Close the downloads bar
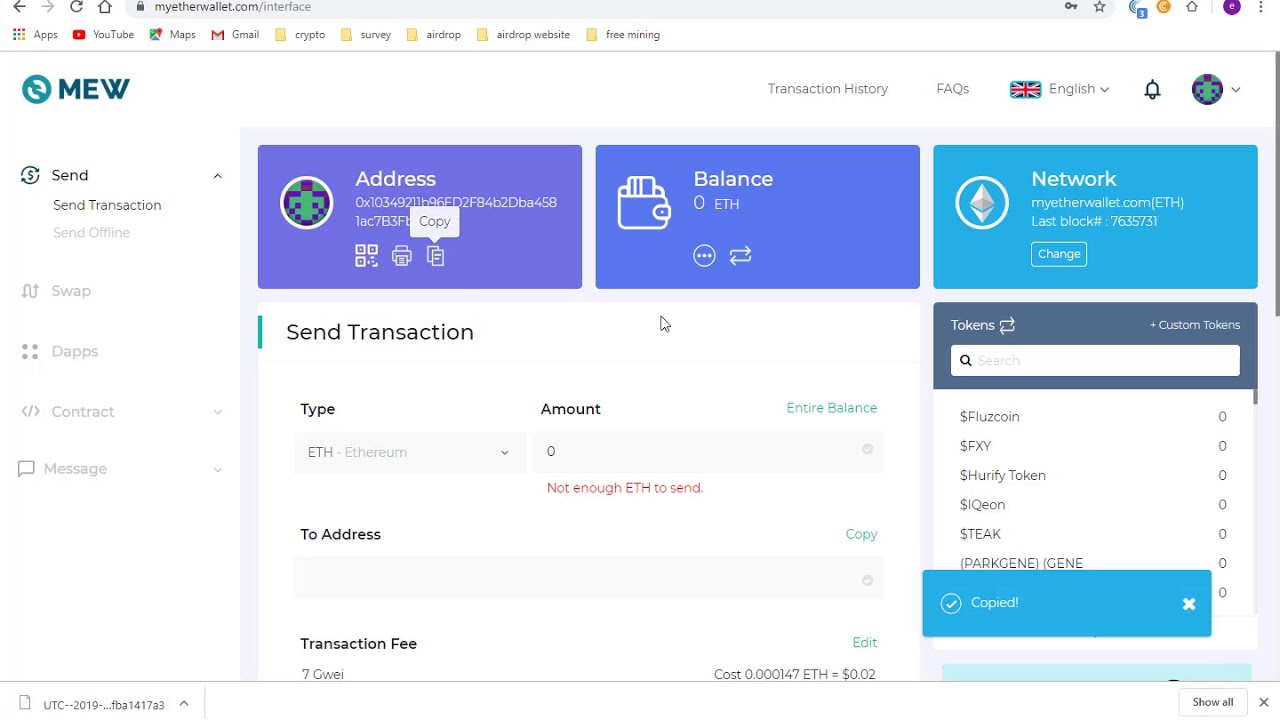 (x=1263, y=703)
